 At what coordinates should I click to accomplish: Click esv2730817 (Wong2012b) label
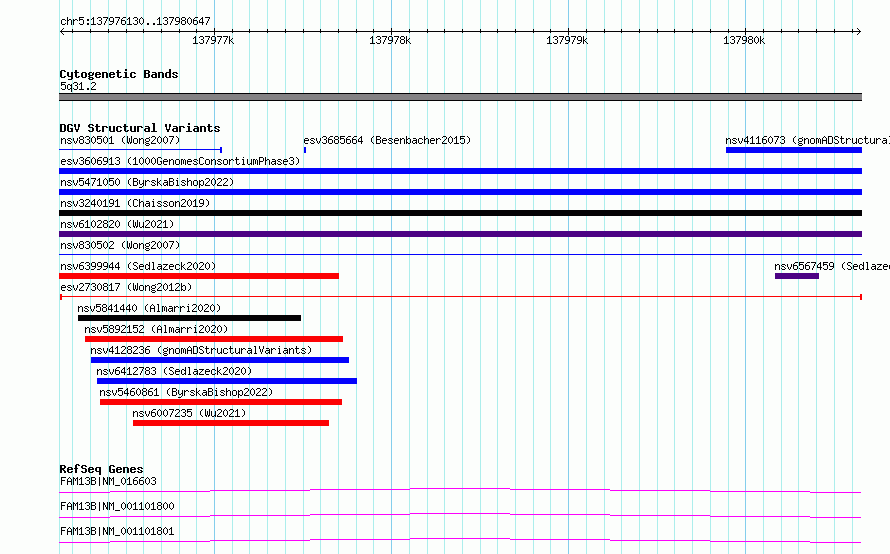(126, 287)
